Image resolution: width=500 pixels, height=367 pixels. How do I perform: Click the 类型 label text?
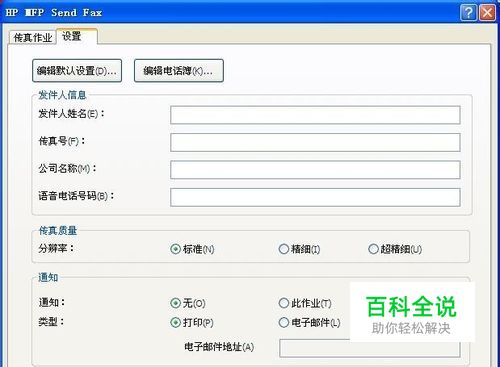pos(51,322)
